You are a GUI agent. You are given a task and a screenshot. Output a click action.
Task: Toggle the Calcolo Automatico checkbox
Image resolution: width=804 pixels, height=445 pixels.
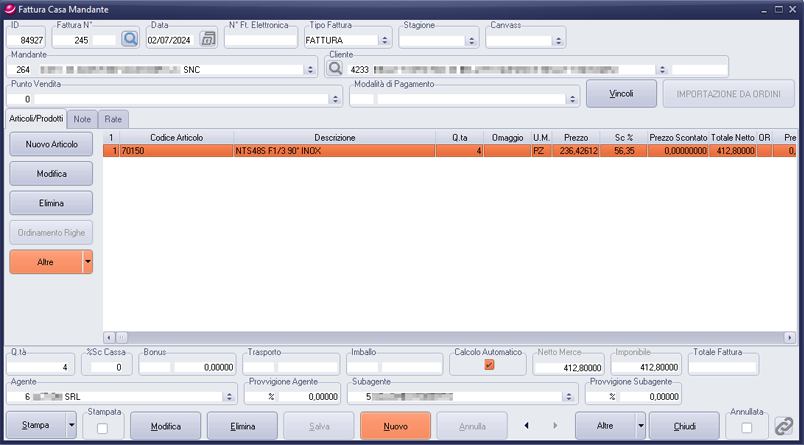[x=489, y=365]
